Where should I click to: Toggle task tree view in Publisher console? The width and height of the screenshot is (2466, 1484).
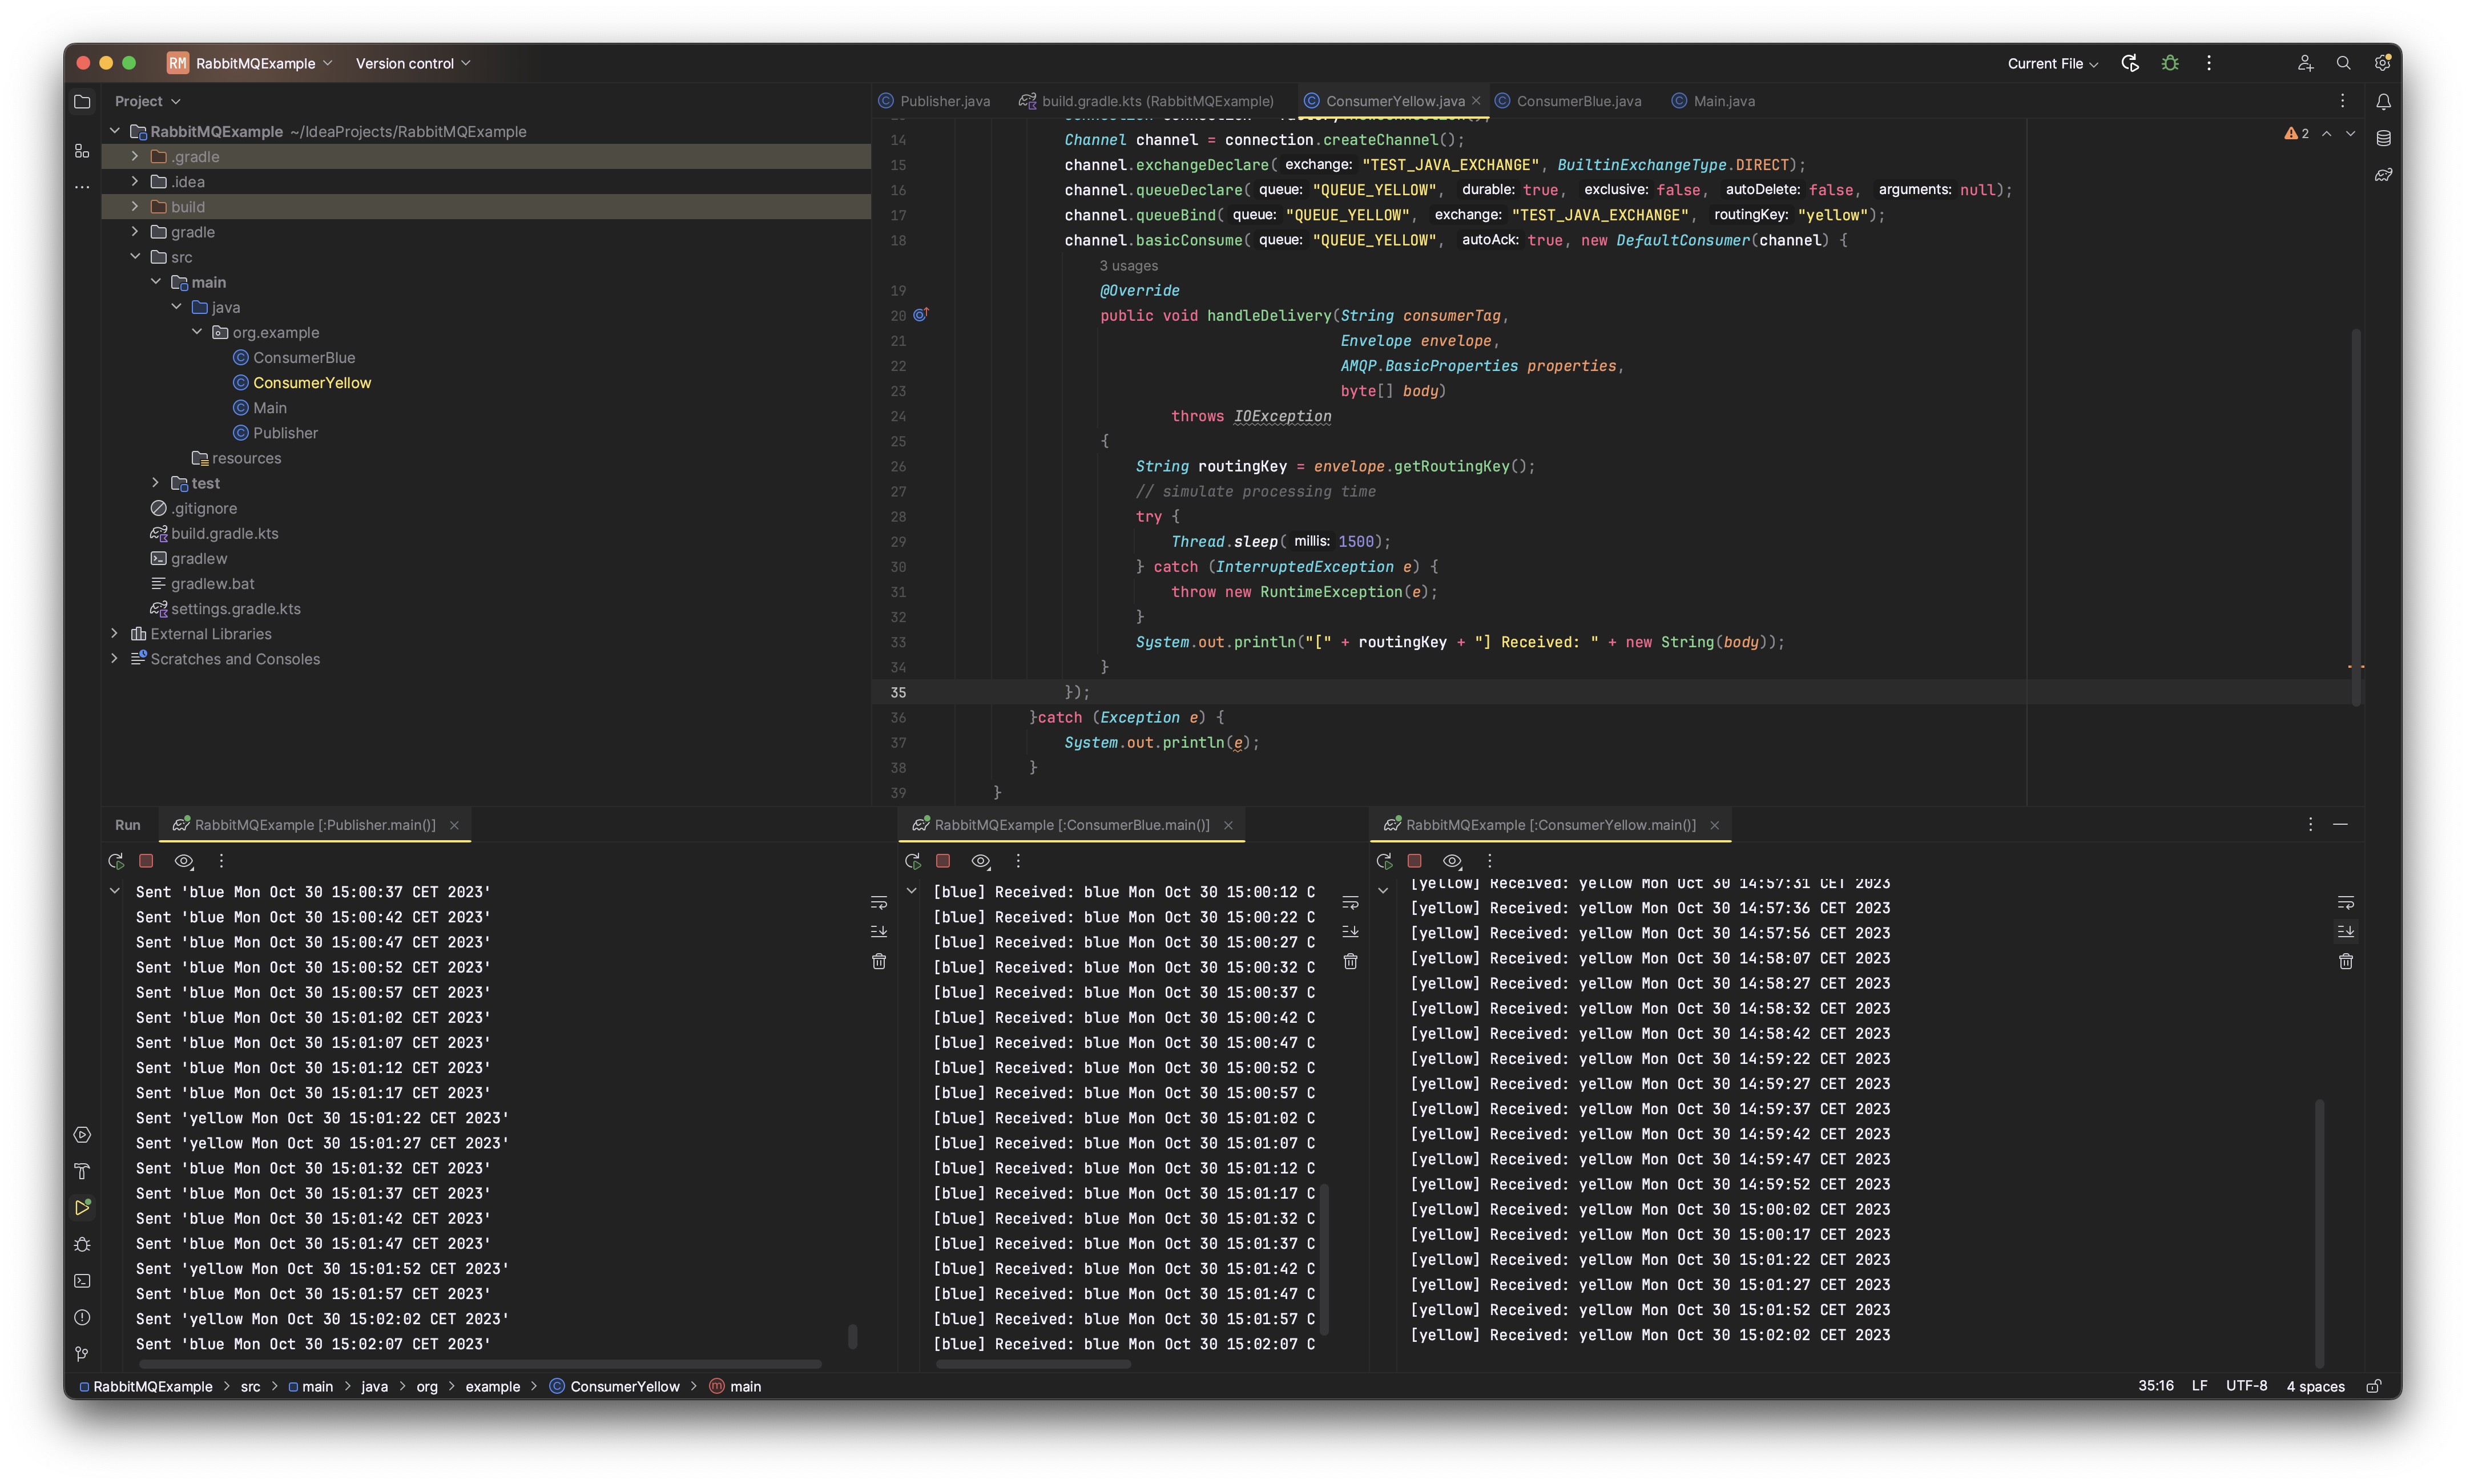184,861
